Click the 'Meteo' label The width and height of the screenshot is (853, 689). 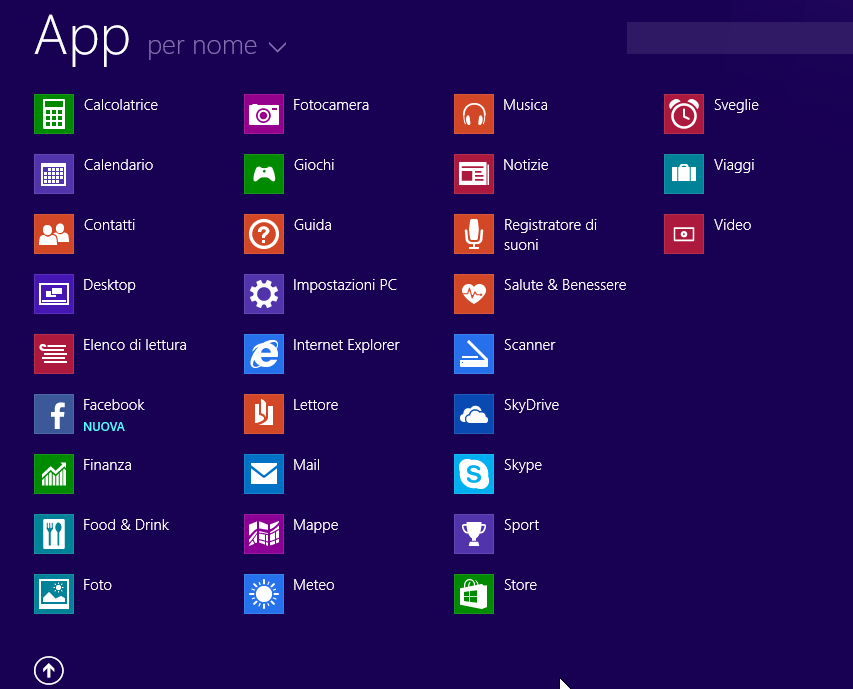tap(313, 585)
